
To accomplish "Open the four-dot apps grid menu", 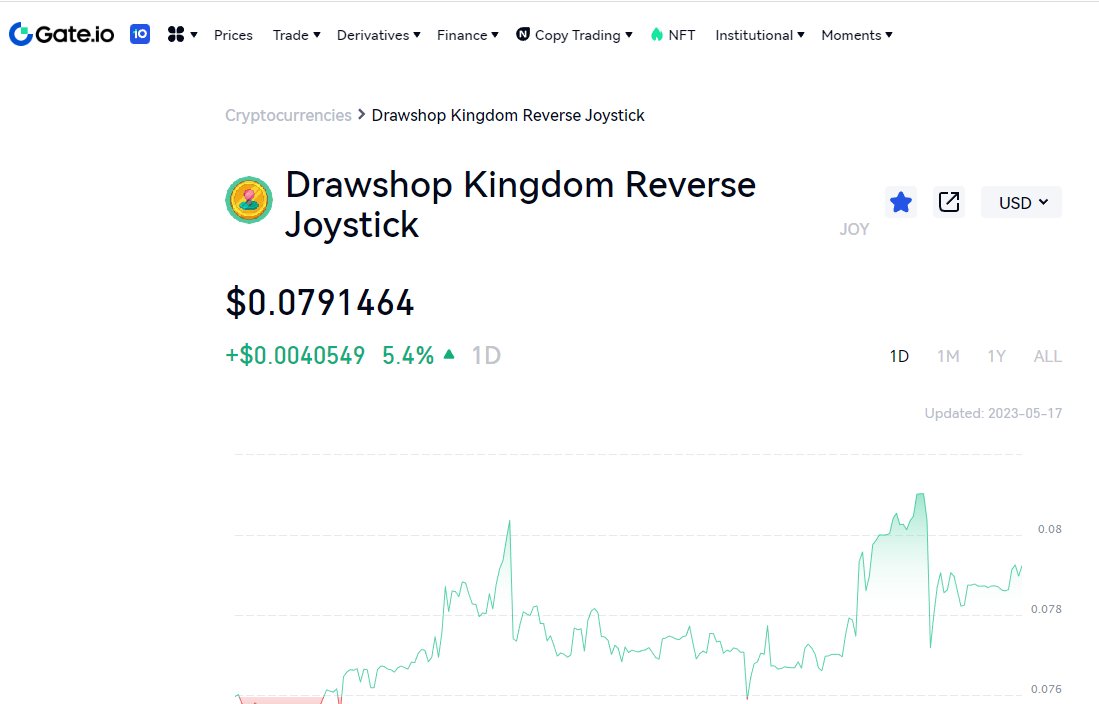I will 182,34.
